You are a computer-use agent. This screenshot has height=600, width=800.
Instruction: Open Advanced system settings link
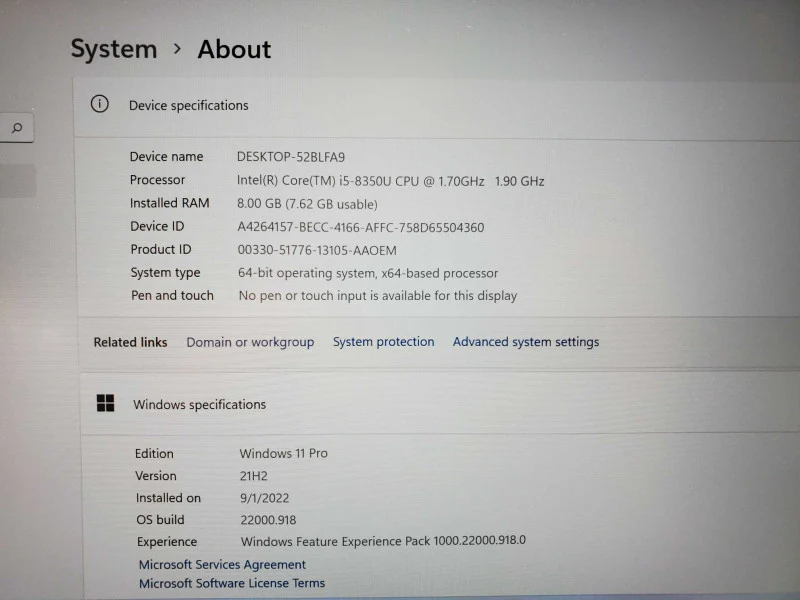coord(526,342)
